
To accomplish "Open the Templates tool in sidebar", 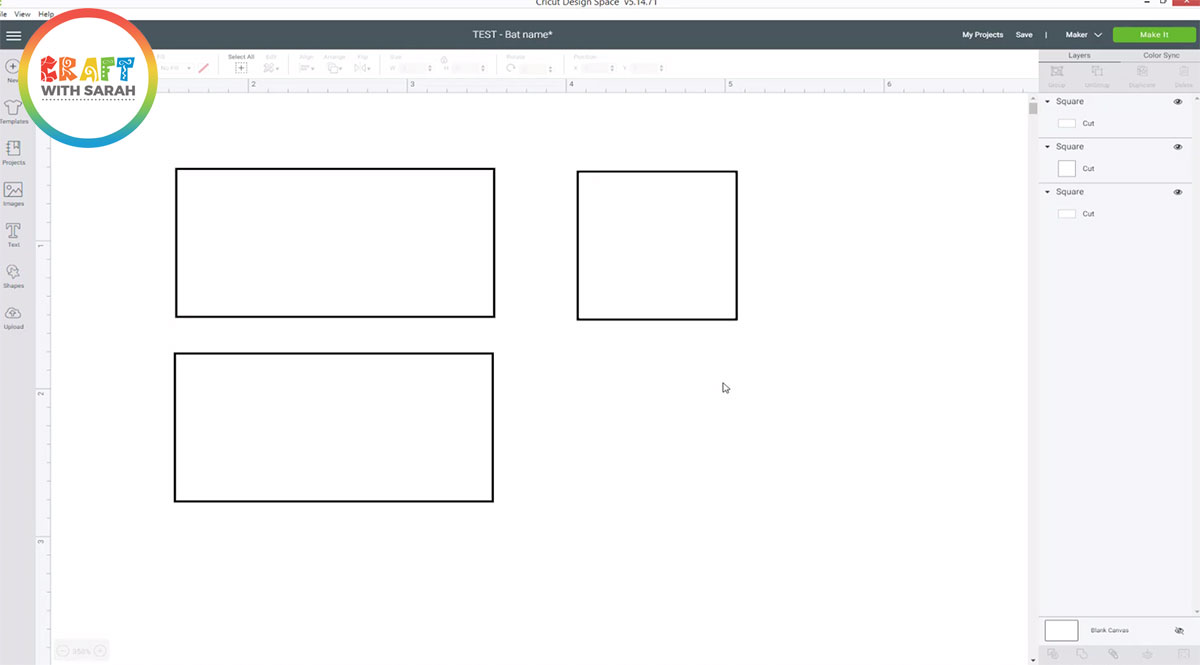I will [x=14, y=111].
